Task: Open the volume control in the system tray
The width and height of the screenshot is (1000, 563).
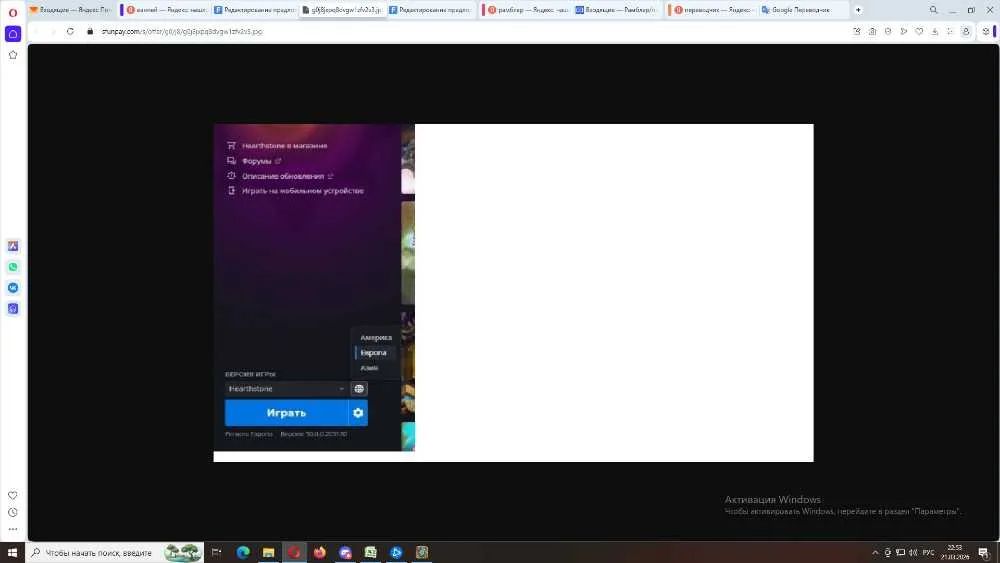Action: [x=913, y=553]
